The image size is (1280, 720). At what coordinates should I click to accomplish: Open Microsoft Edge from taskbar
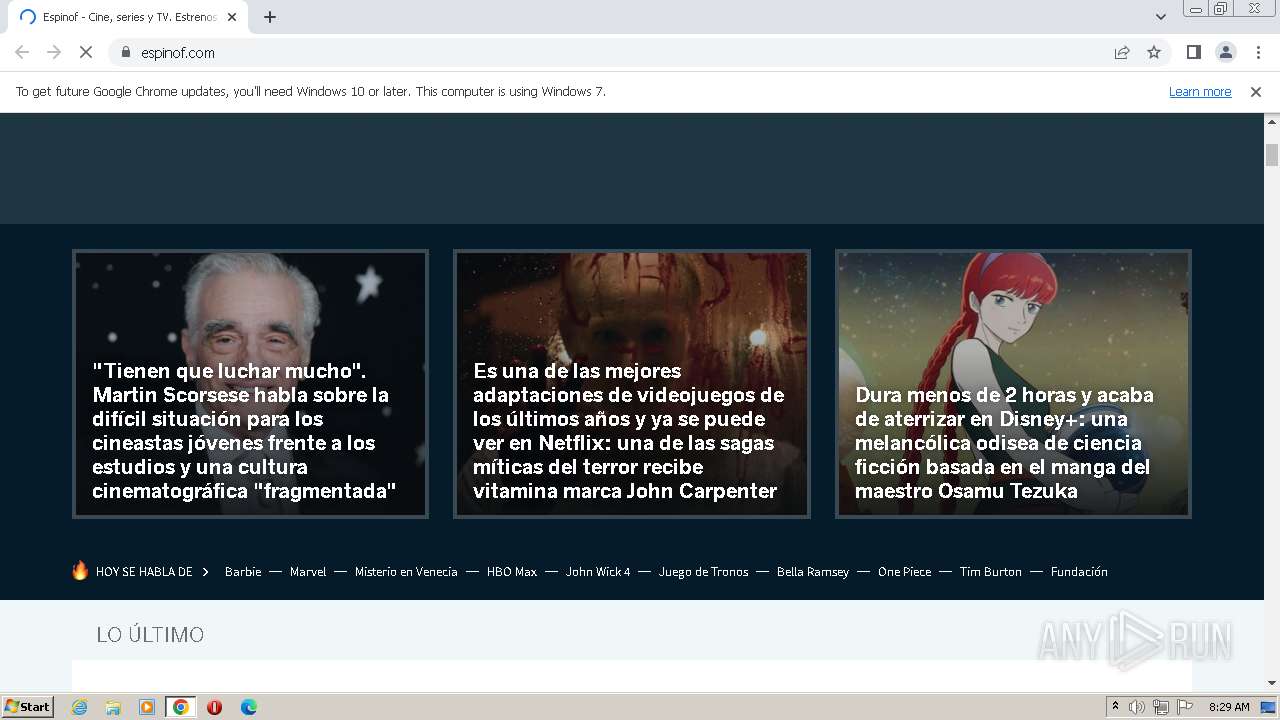[x=249, y=707]
